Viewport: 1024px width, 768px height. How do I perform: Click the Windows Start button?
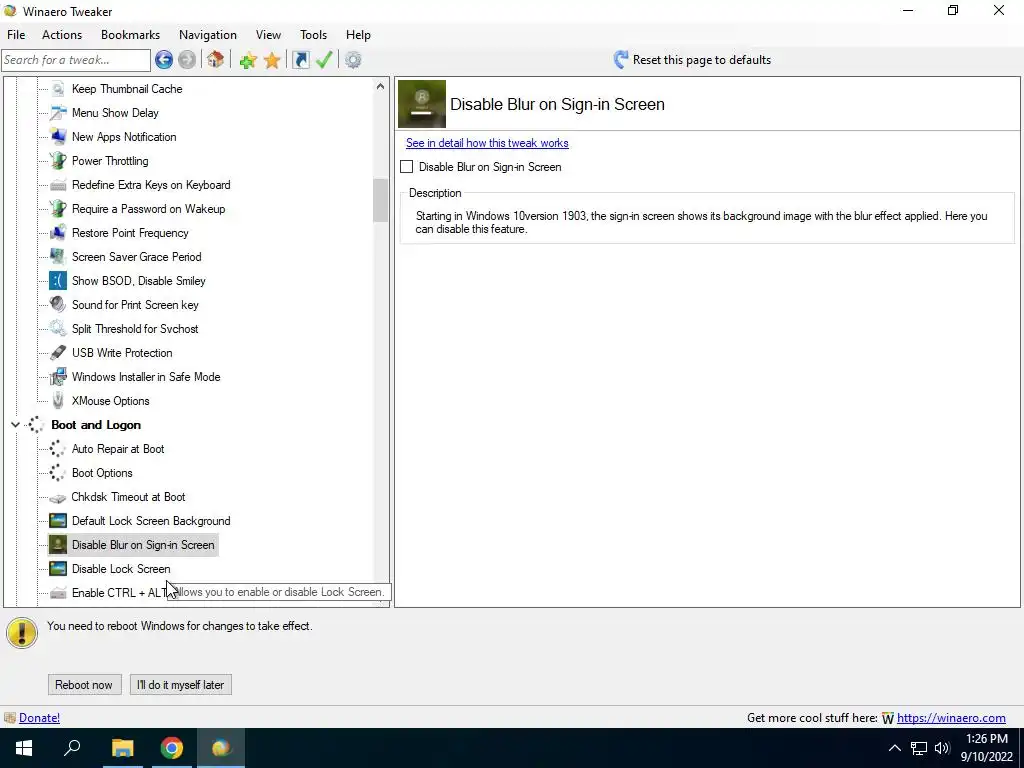click(x=24, y=748)
